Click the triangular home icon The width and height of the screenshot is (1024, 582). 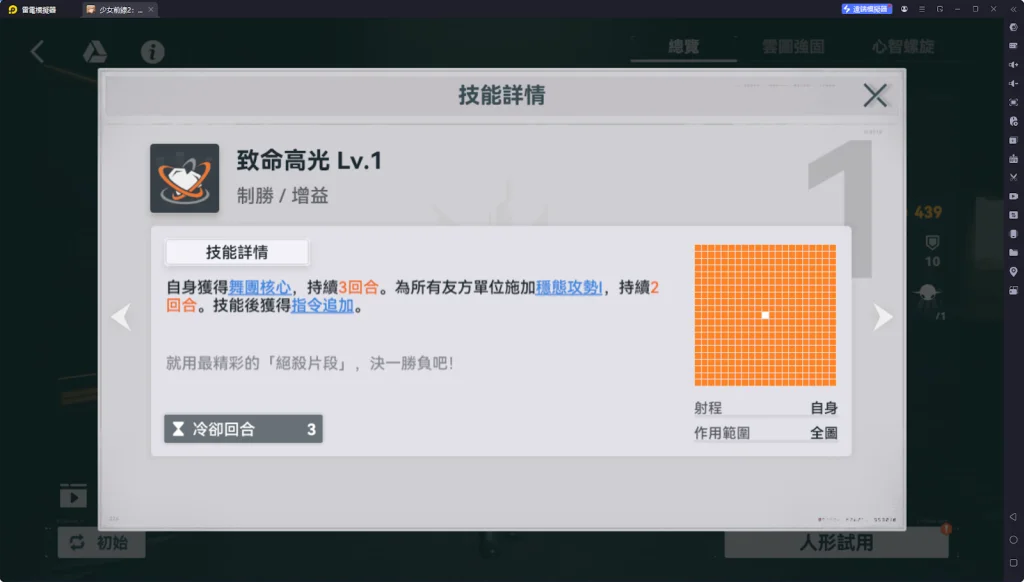click(x=95, y=52)
